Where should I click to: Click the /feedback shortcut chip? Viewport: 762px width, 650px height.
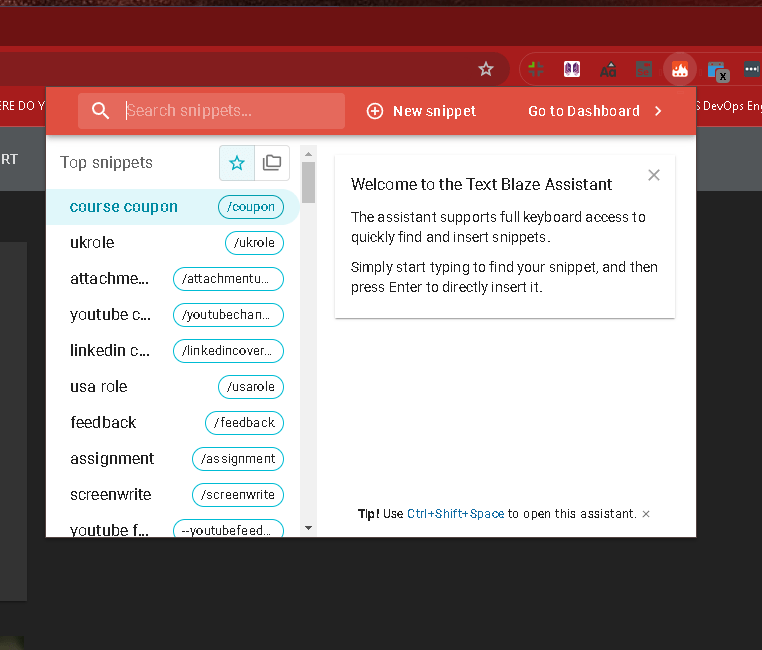pos(244,423)
